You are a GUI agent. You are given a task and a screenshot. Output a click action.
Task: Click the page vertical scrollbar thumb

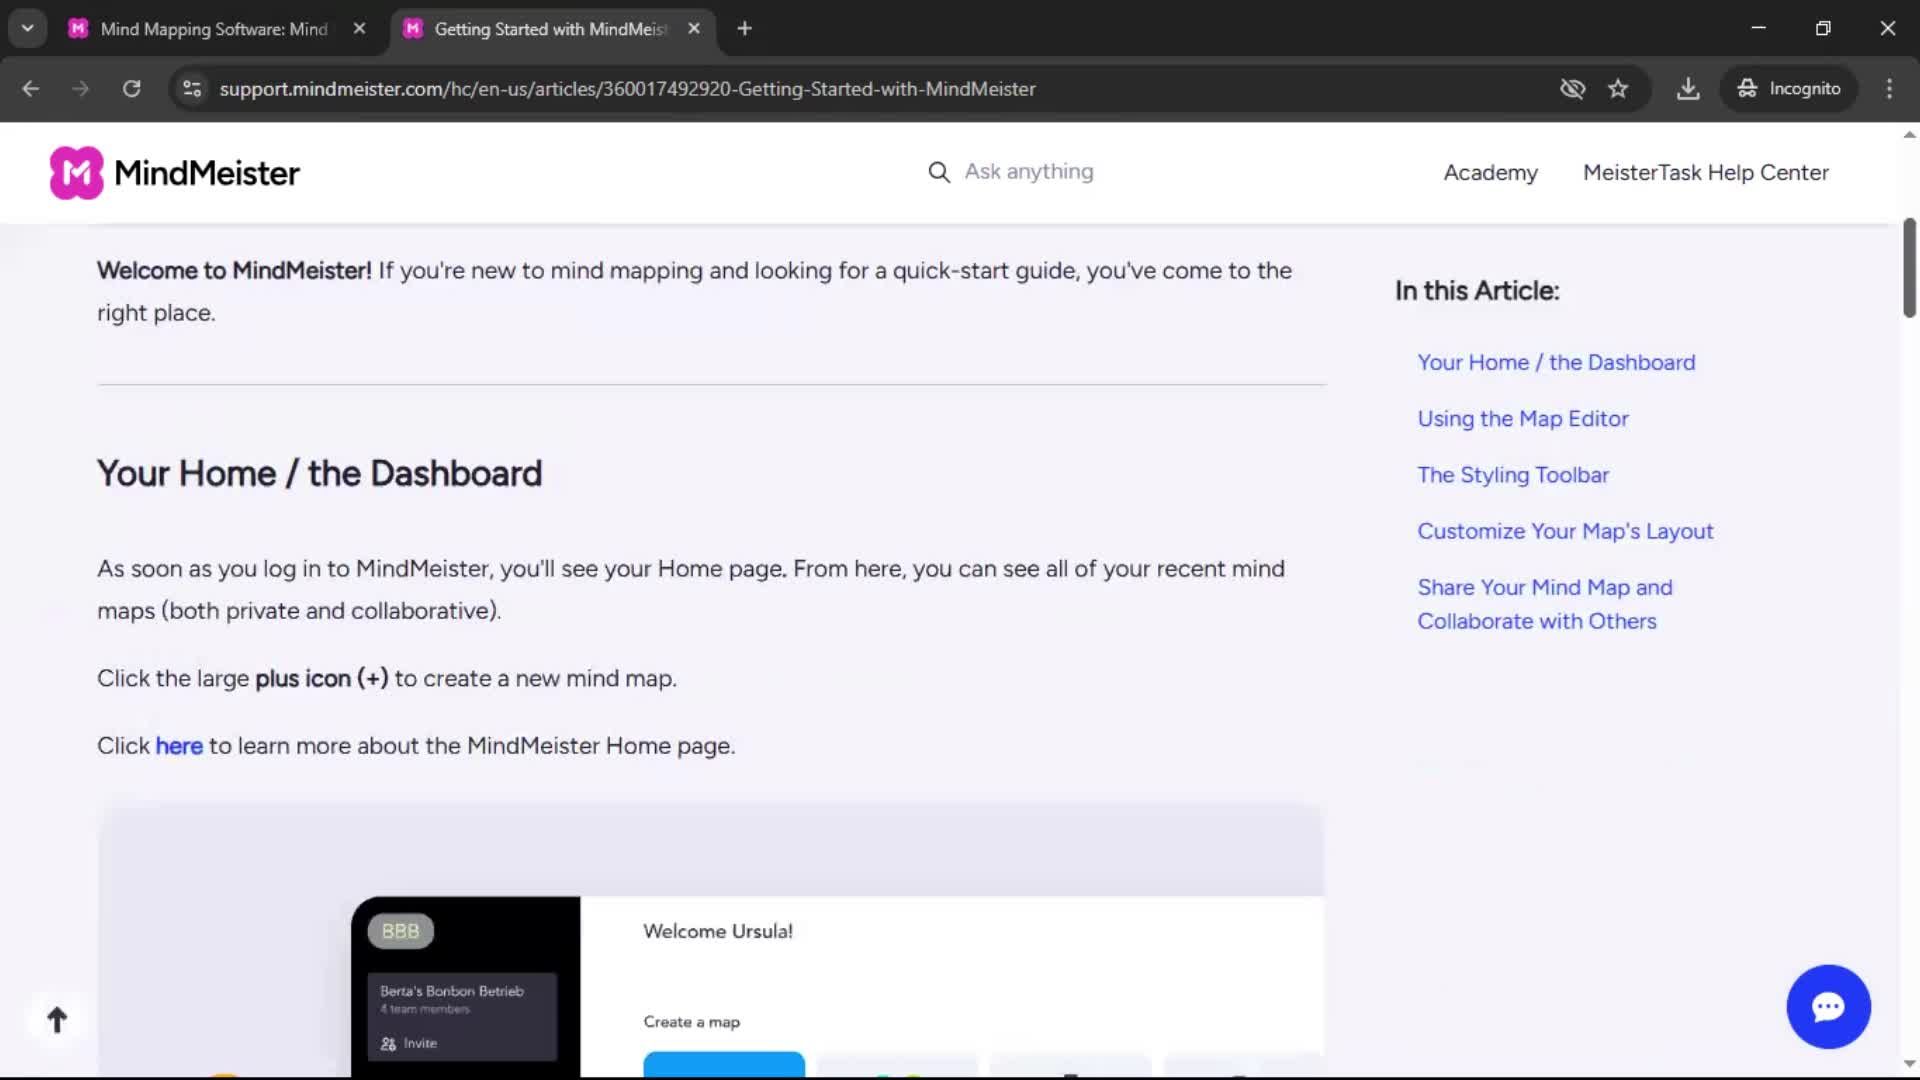1909,268
